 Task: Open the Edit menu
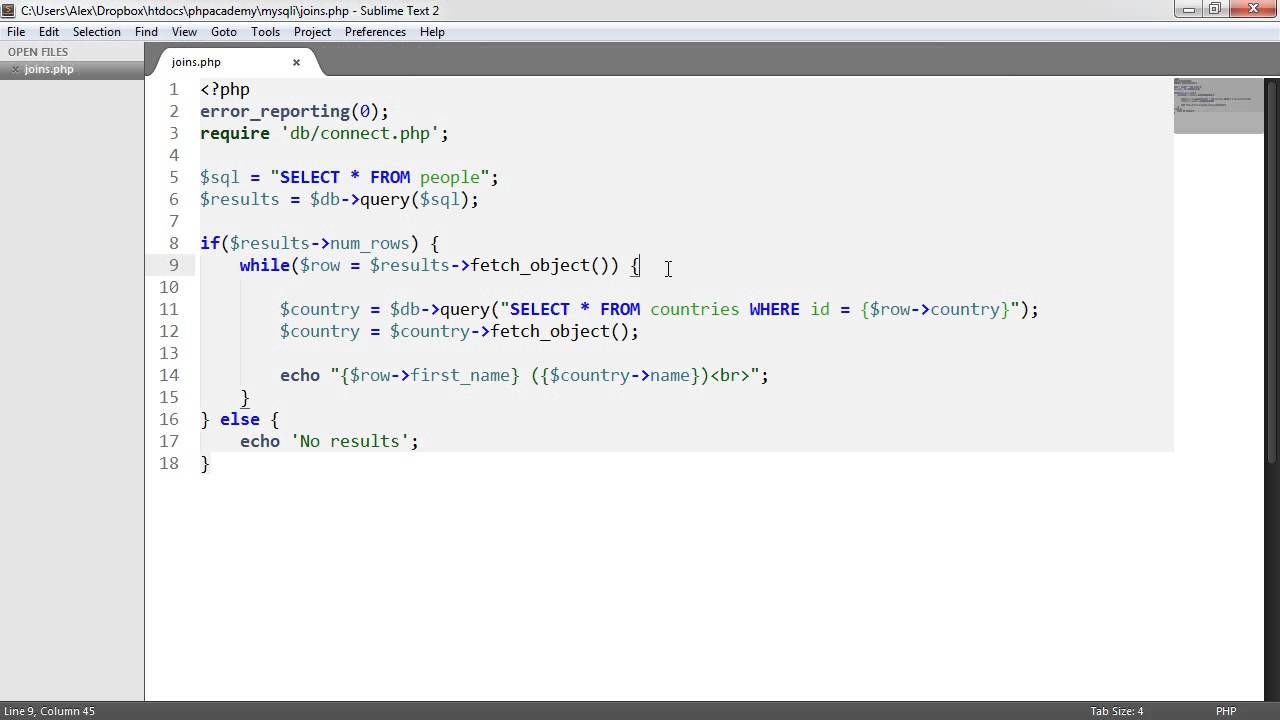(x=49, y=32)
